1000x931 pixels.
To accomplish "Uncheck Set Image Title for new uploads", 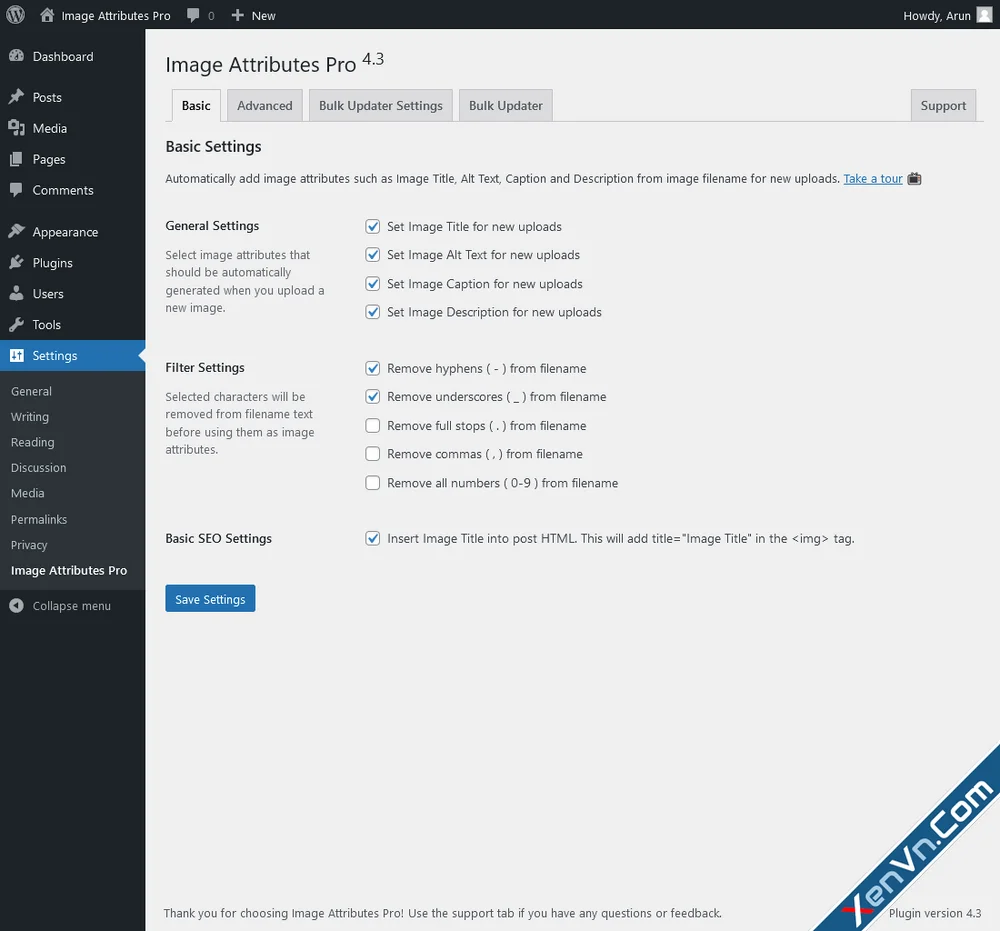I will (x=372, y=226).
